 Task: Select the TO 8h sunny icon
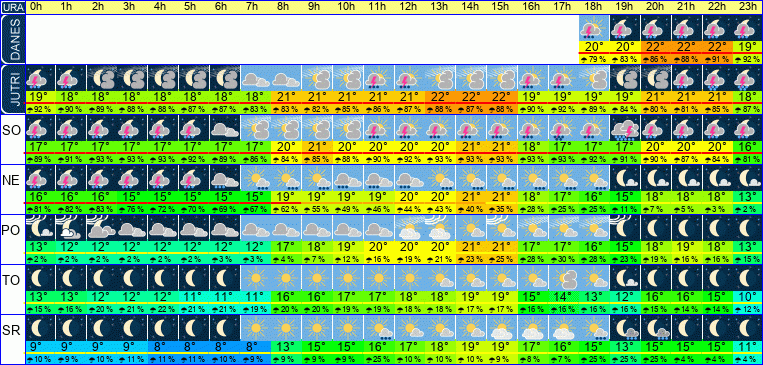tap(286, 277)
